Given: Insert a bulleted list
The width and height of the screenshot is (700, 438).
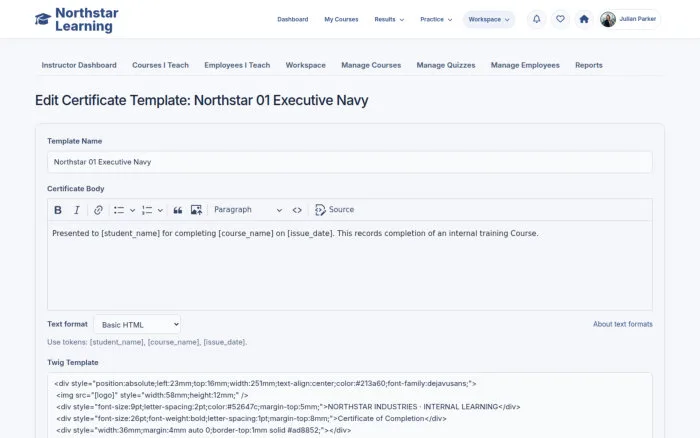Looking at the screenshot, I should [119, 210].
